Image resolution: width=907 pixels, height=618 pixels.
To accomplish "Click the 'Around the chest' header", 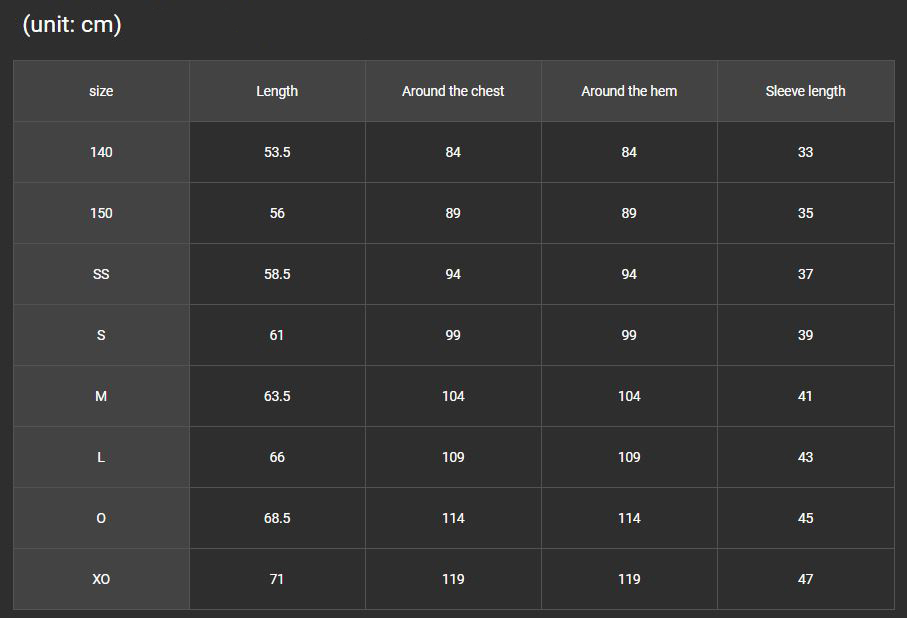I will [x=453, y=91].
